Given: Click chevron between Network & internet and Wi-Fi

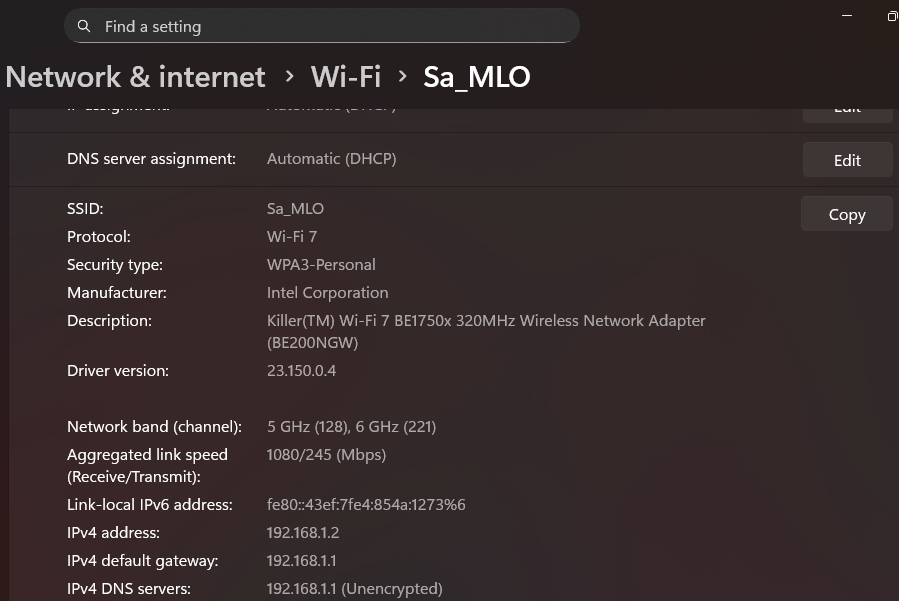Looking at the screenshot, I should (289, 77).
